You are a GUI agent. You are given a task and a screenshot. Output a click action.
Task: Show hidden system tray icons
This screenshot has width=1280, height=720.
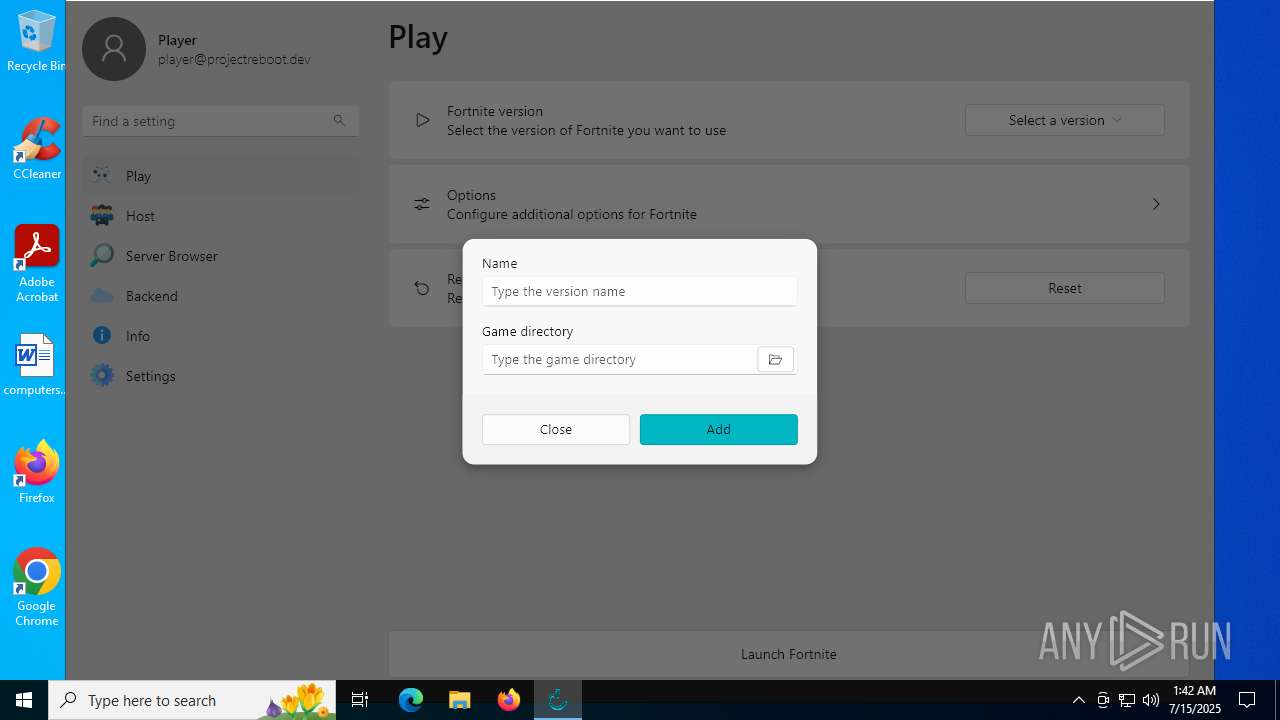click(x=1079, y=700)
